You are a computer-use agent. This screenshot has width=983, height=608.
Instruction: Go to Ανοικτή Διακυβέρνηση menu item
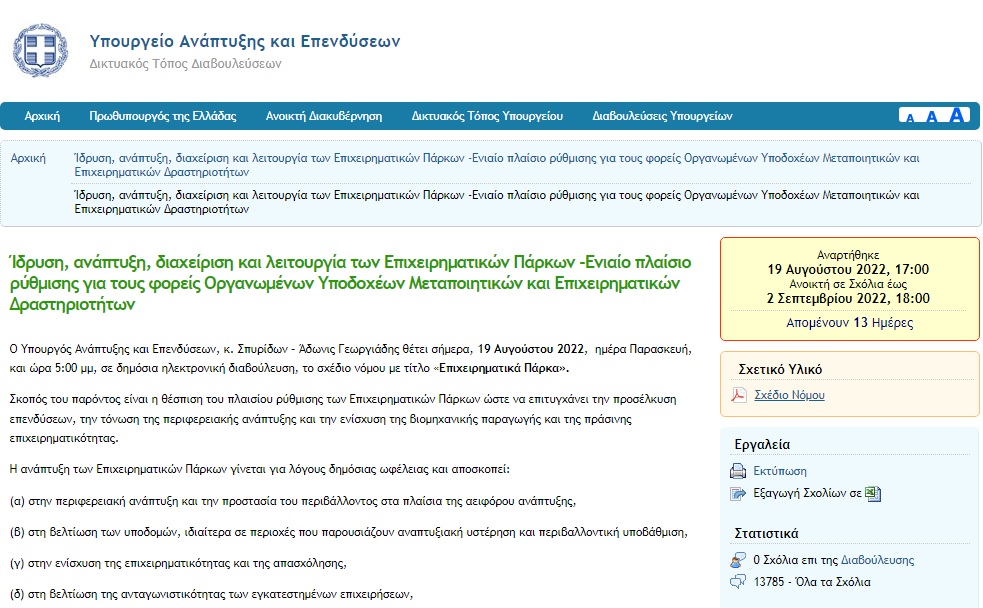click(323, 116)
